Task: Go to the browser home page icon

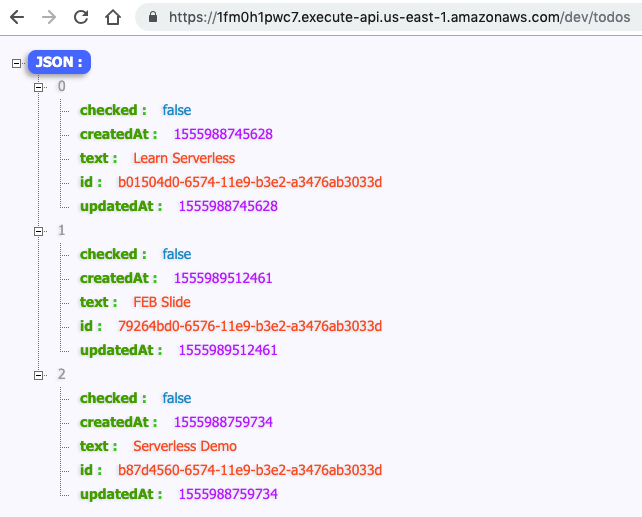Action: click(x=113, y=17)
